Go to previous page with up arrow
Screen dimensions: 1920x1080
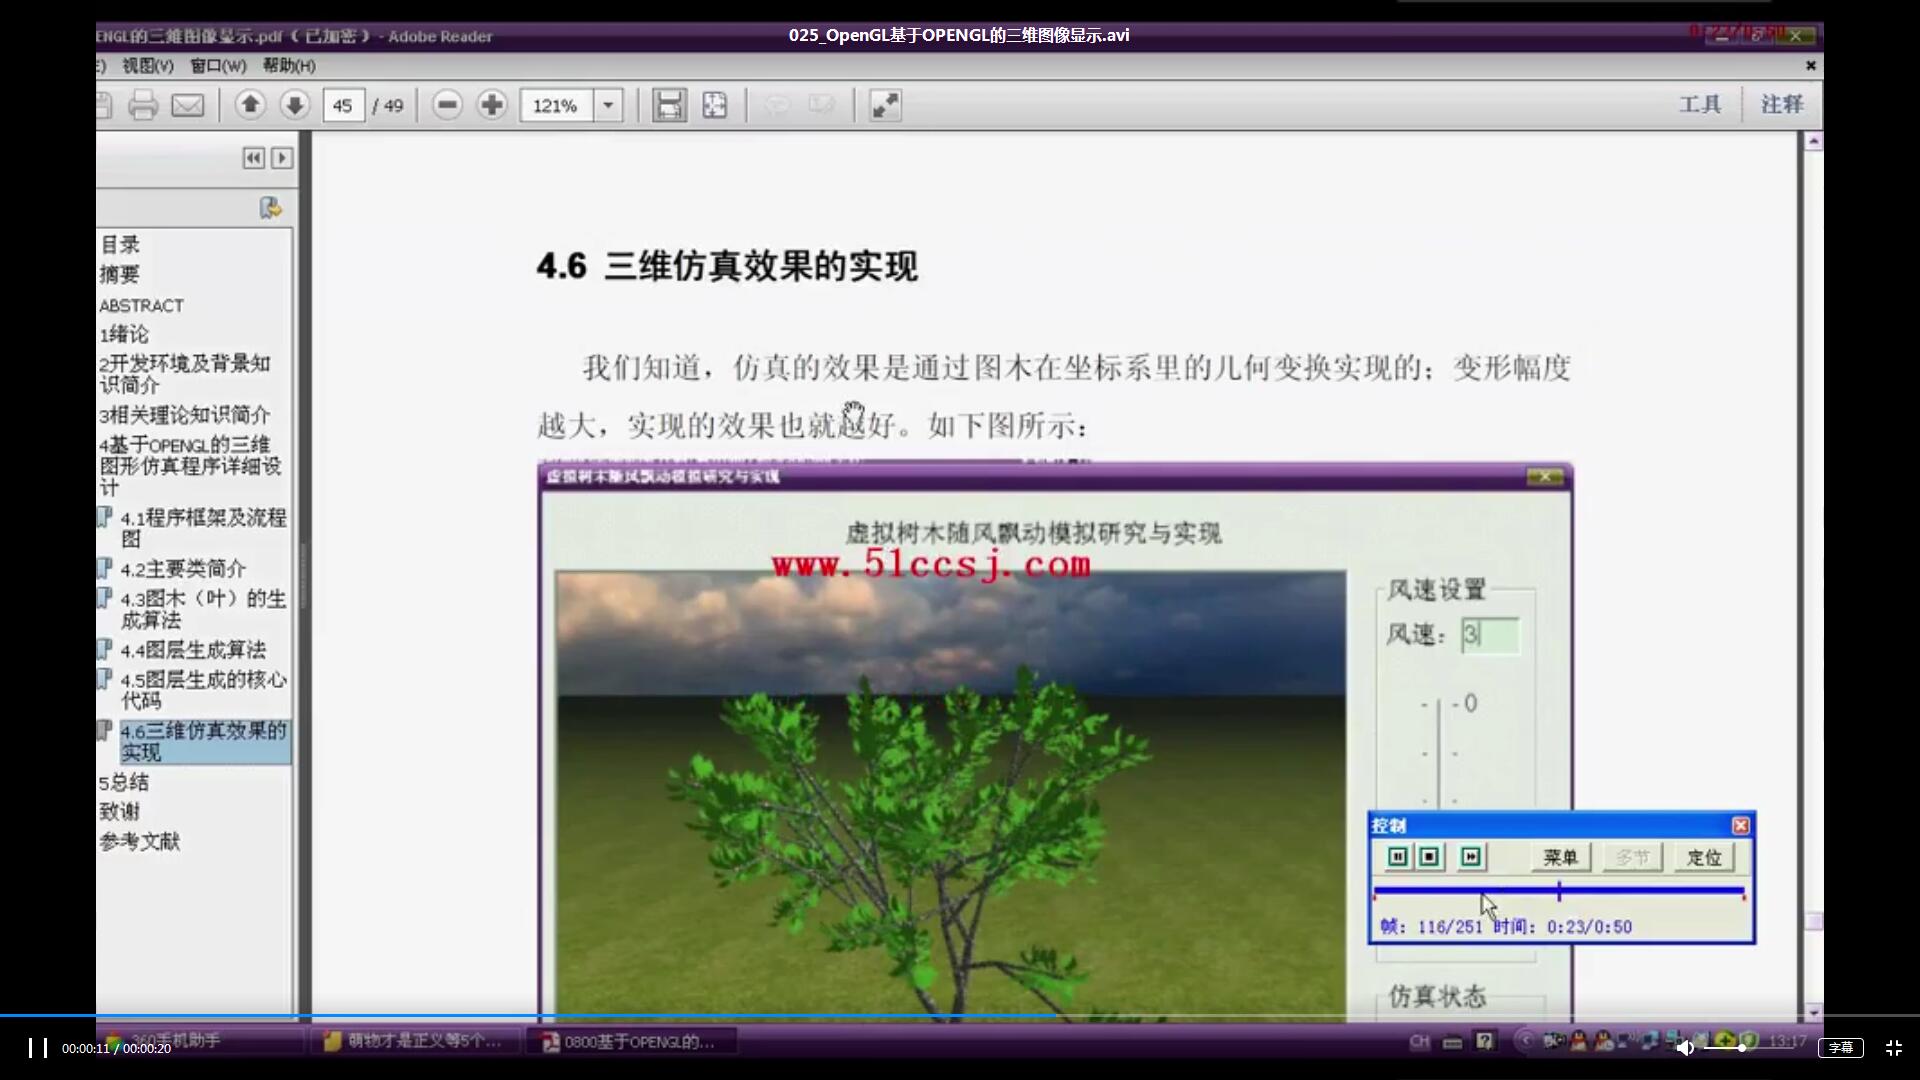(x=250, y=104)
